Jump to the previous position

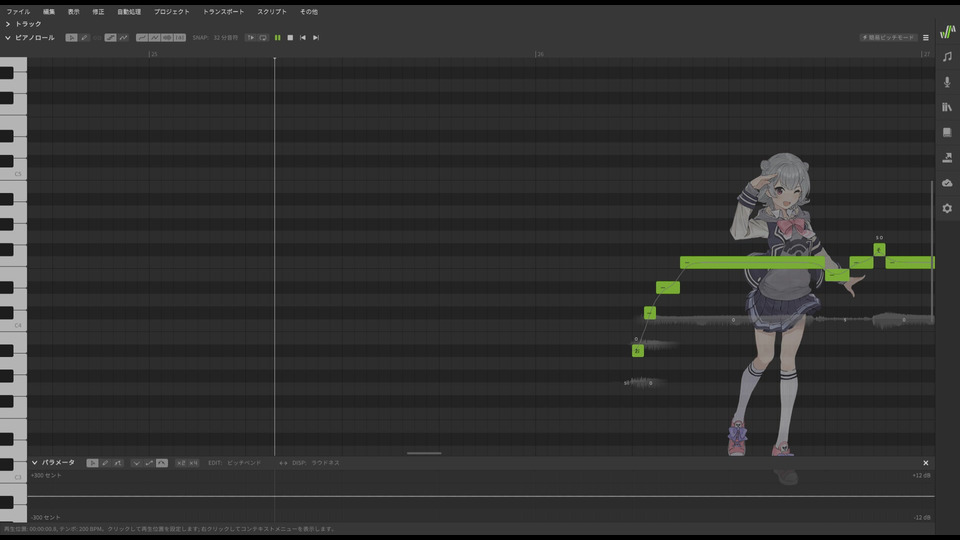point(303,38)
